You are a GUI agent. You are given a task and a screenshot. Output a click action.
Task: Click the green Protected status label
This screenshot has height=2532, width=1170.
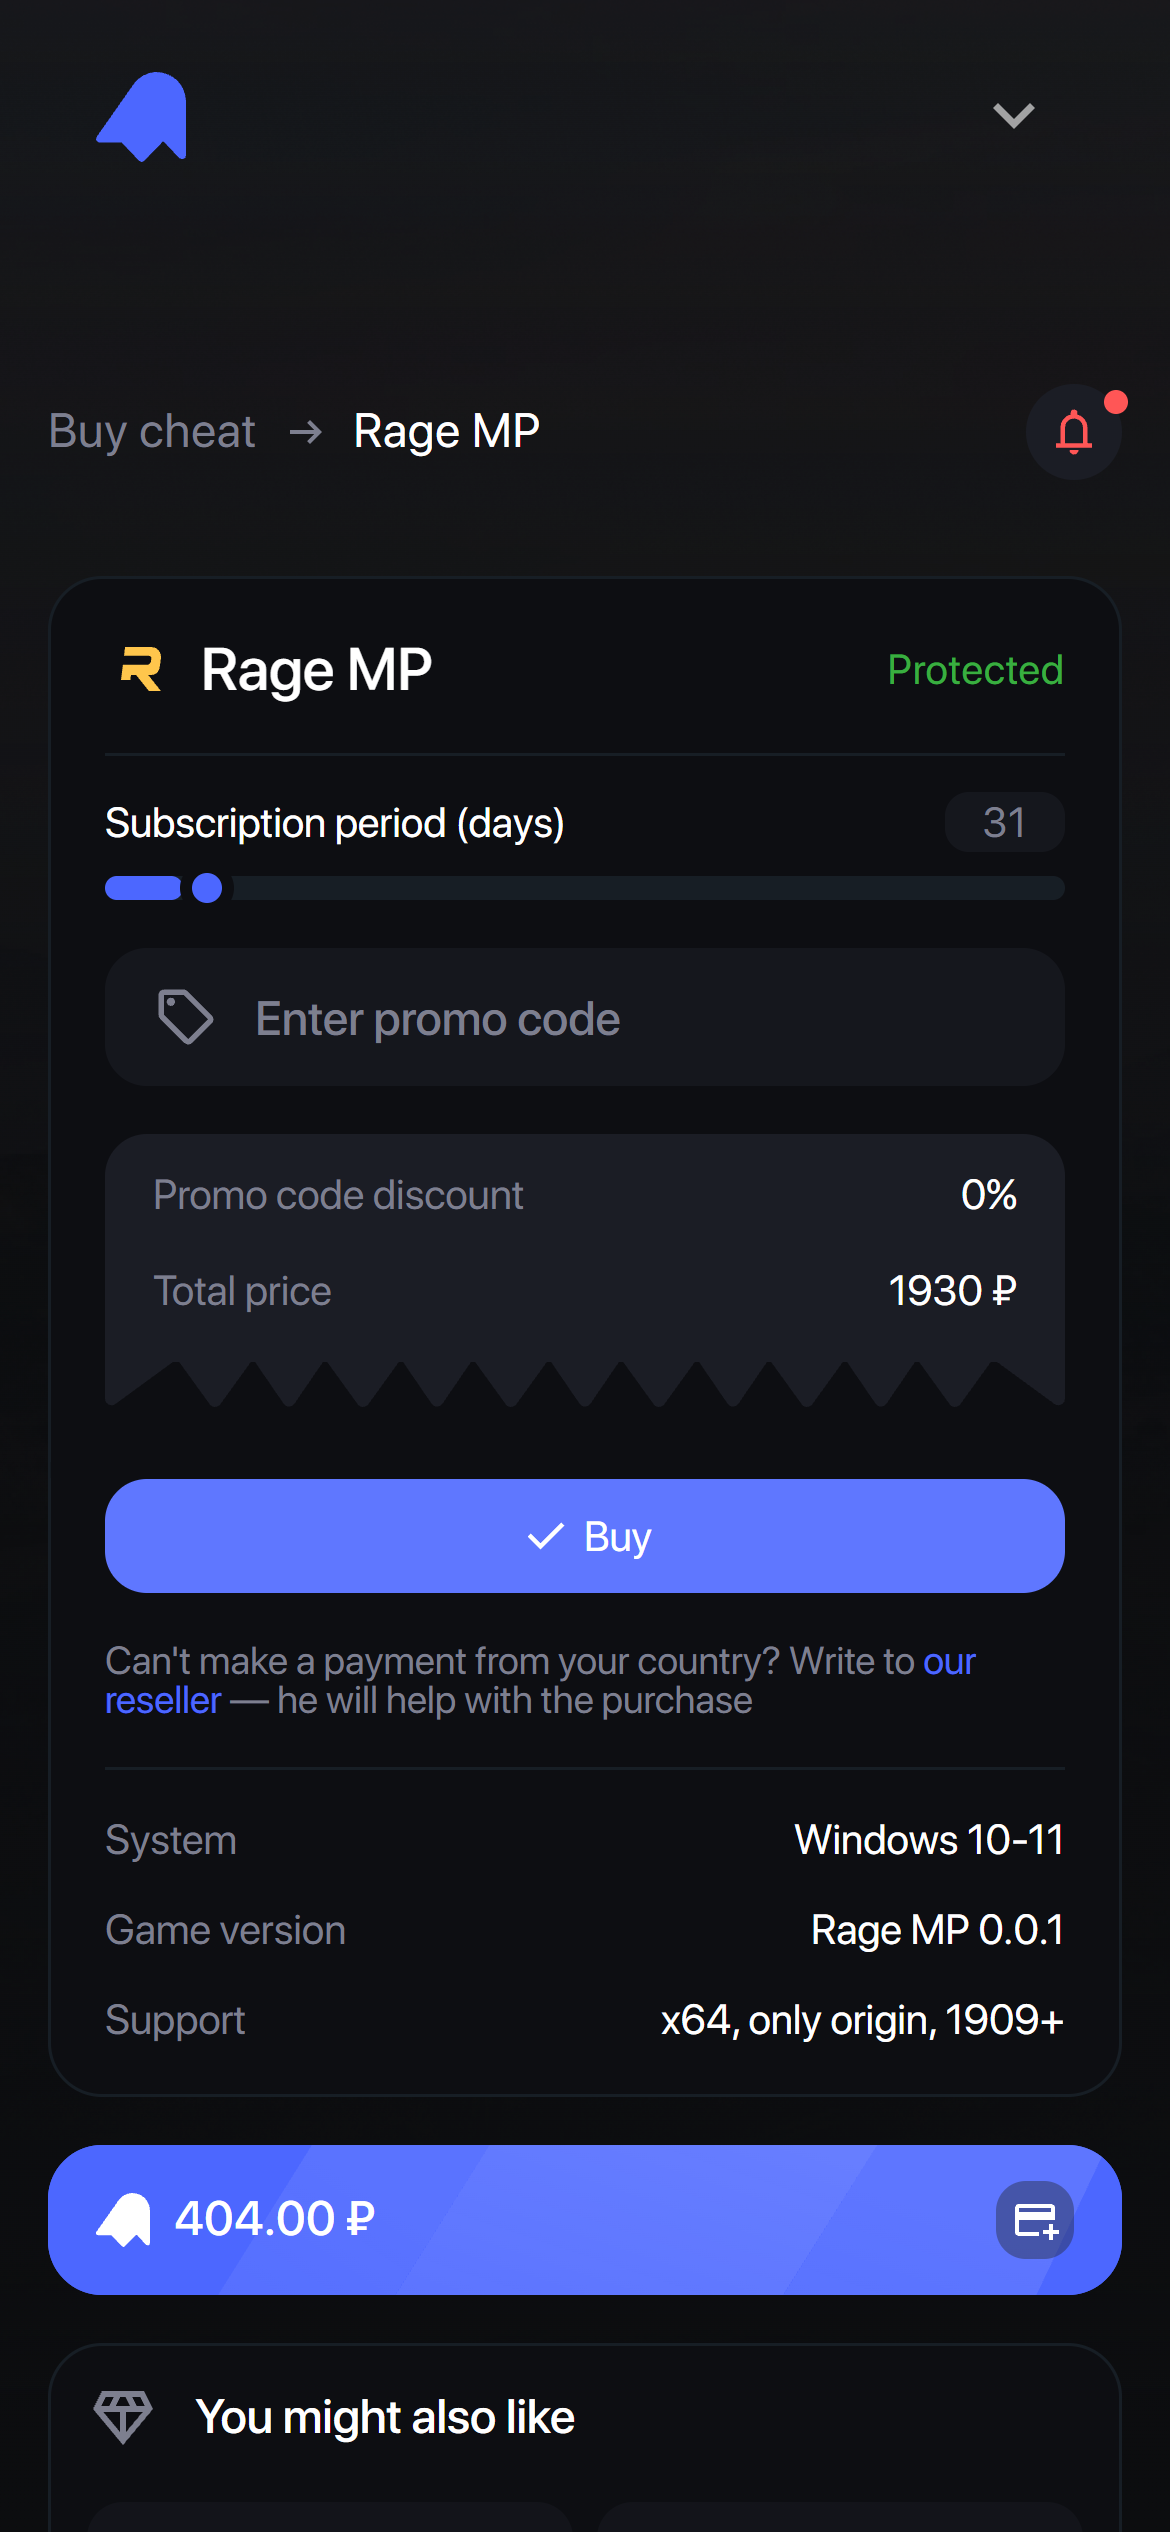tap(975, 670)
